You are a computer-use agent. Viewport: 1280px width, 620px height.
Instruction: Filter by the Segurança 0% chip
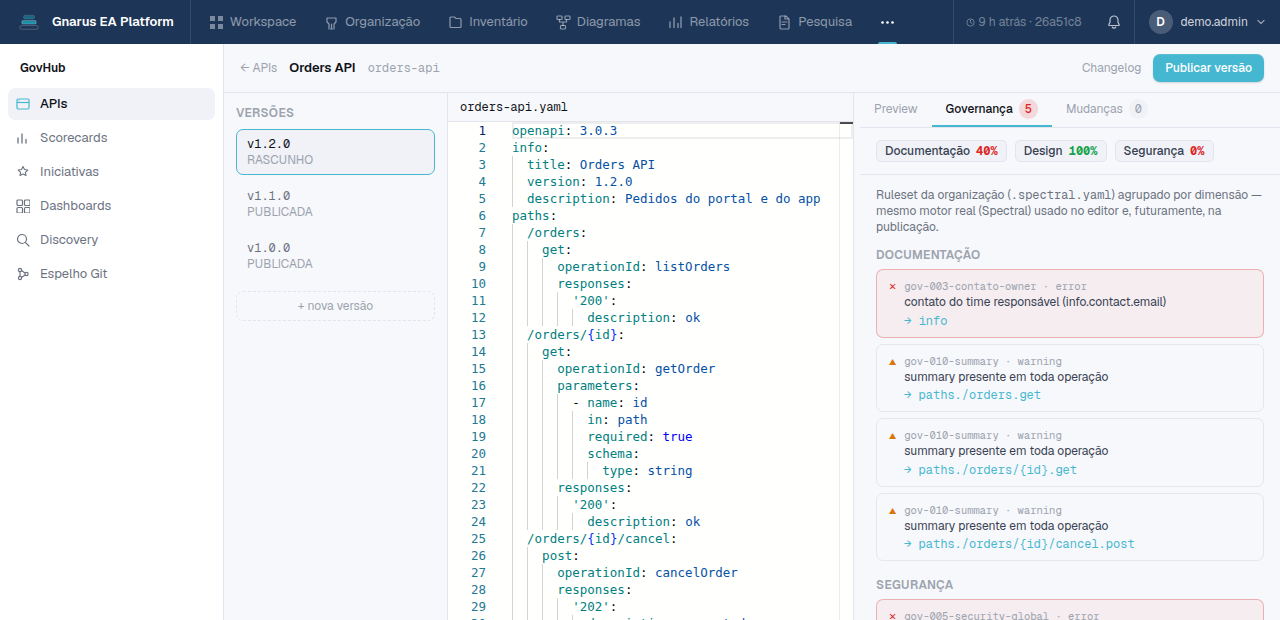click(x=1164, y=151)
